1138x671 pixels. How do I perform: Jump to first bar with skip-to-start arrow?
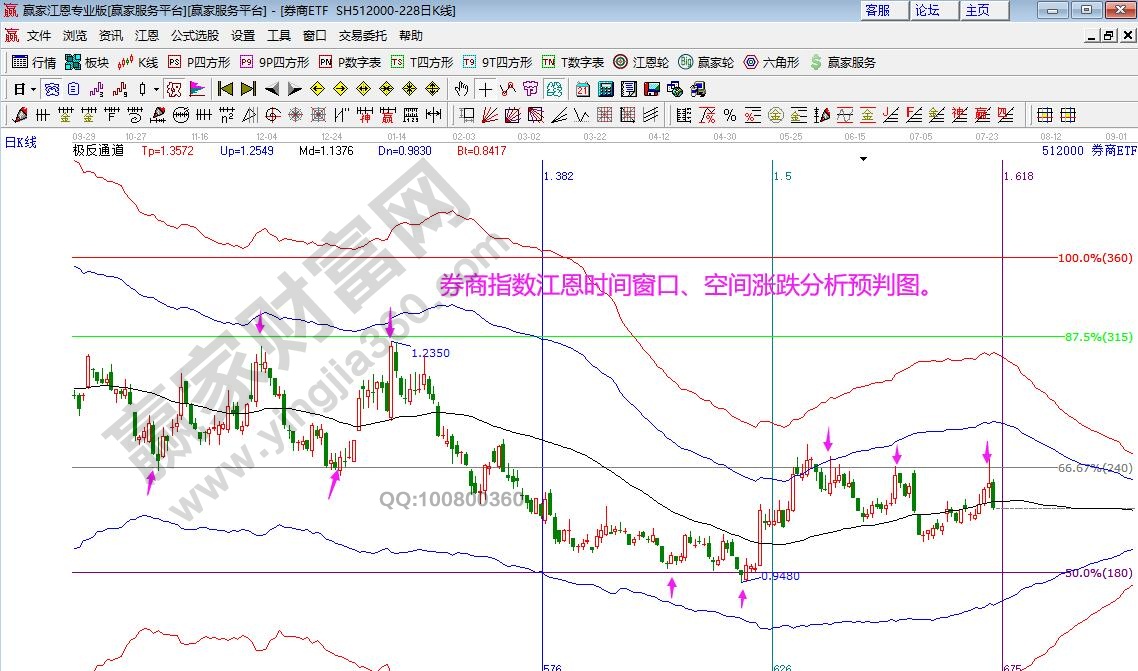226,88
